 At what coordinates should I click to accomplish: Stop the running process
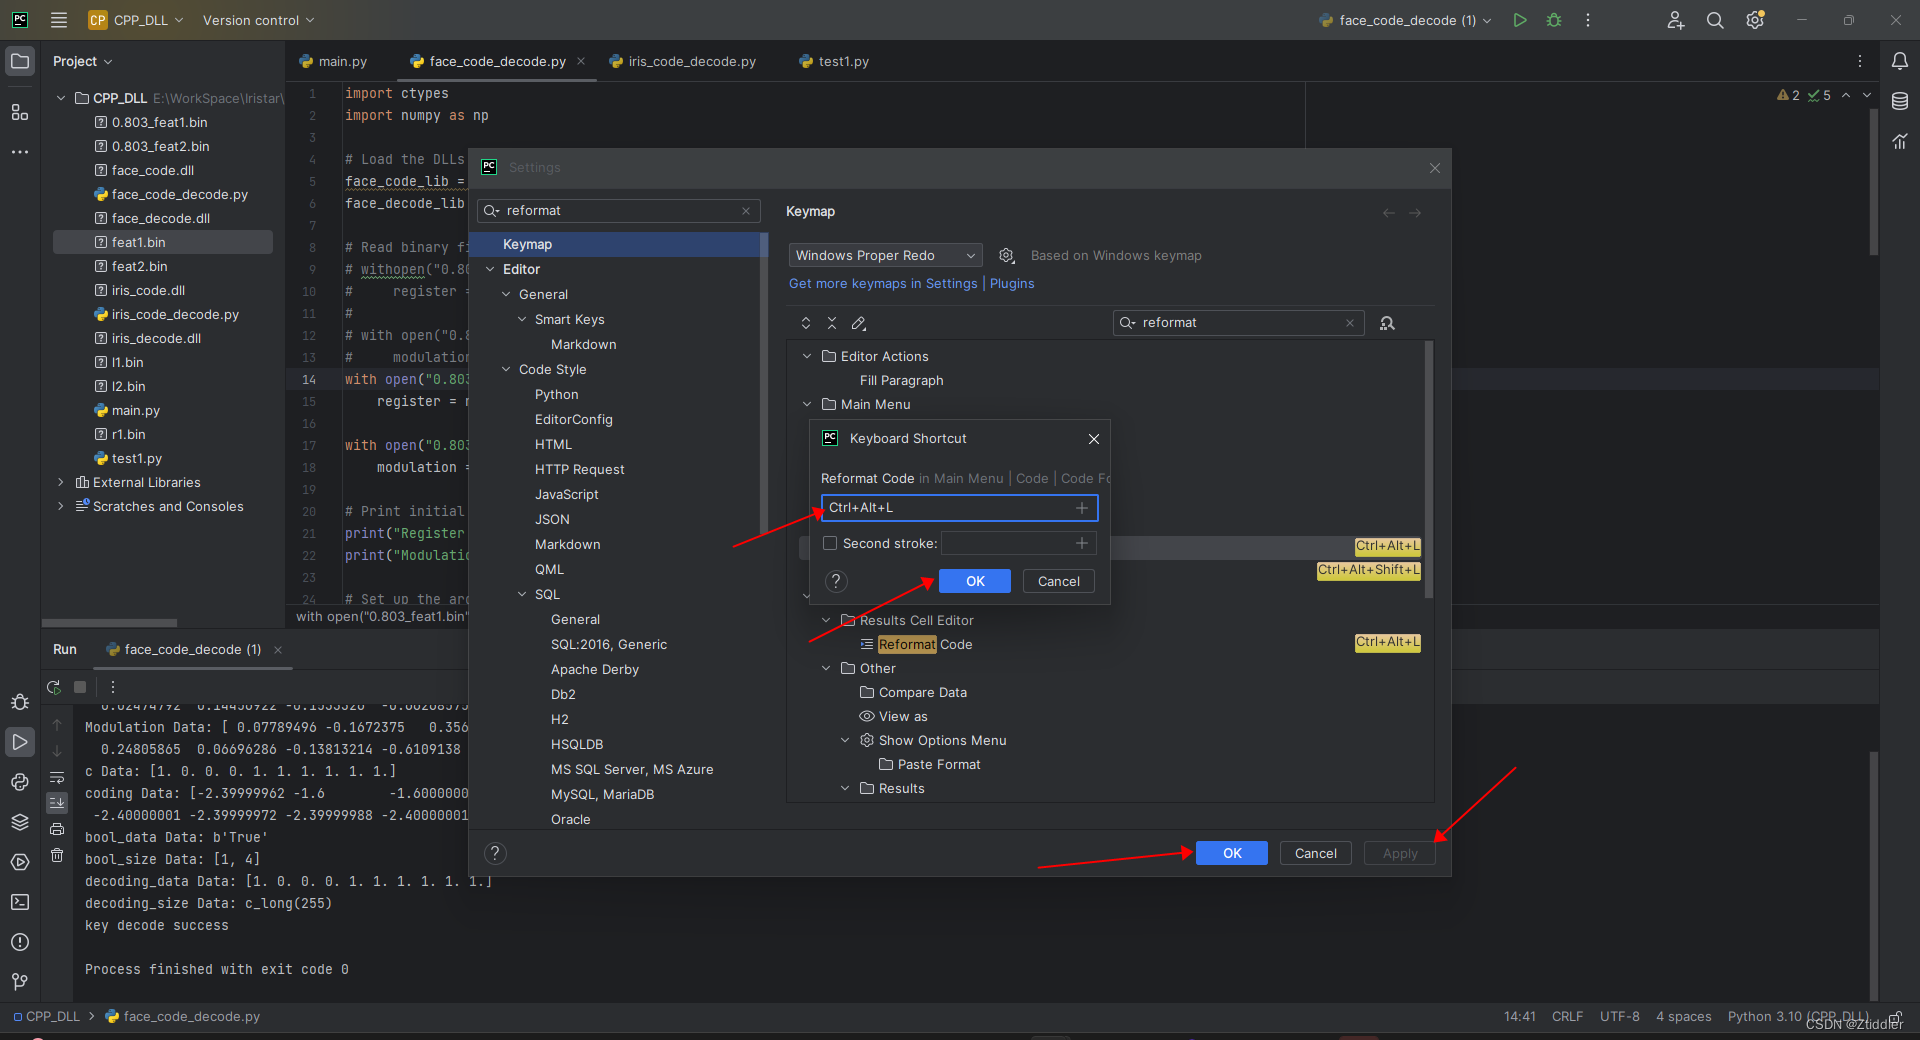point(80,687)
